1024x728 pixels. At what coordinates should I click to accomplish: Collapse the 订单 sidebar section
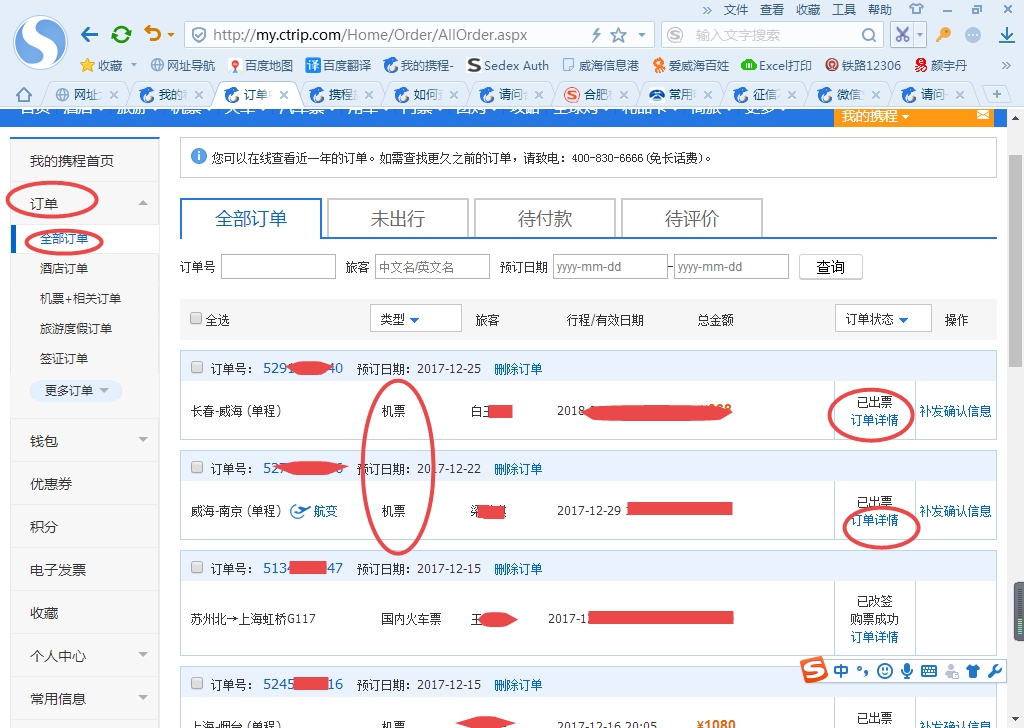click(x=143, y=203)
